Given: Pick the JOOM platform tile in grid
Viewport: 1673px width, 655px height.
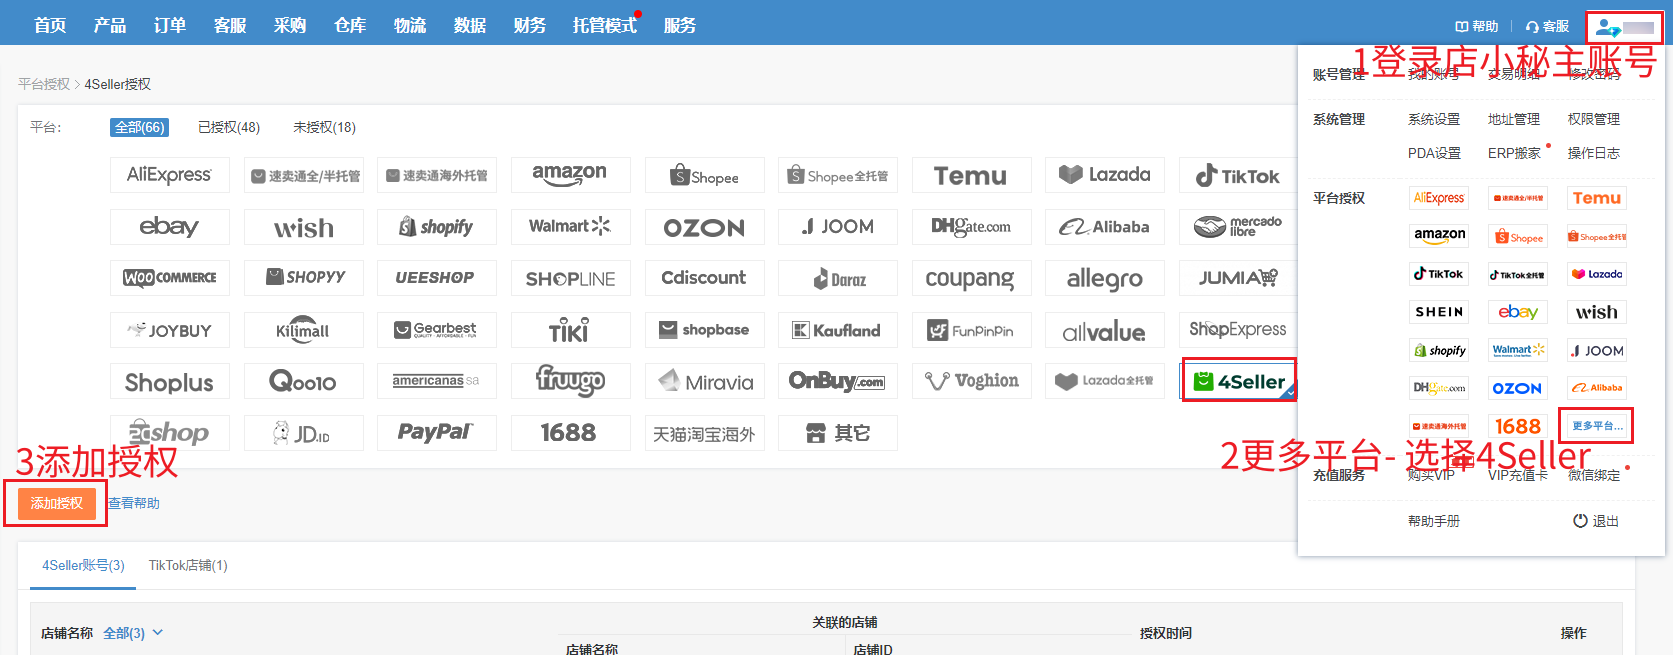Looking at the screenshot, I should [837, 227].
